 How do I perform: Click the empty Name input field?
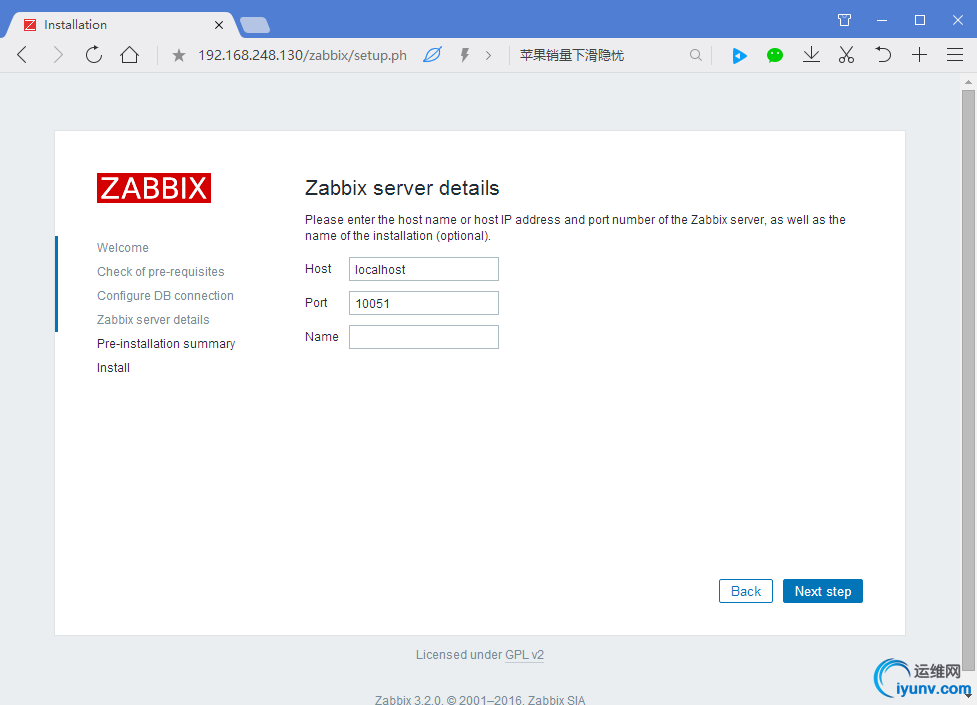point(424,337)
